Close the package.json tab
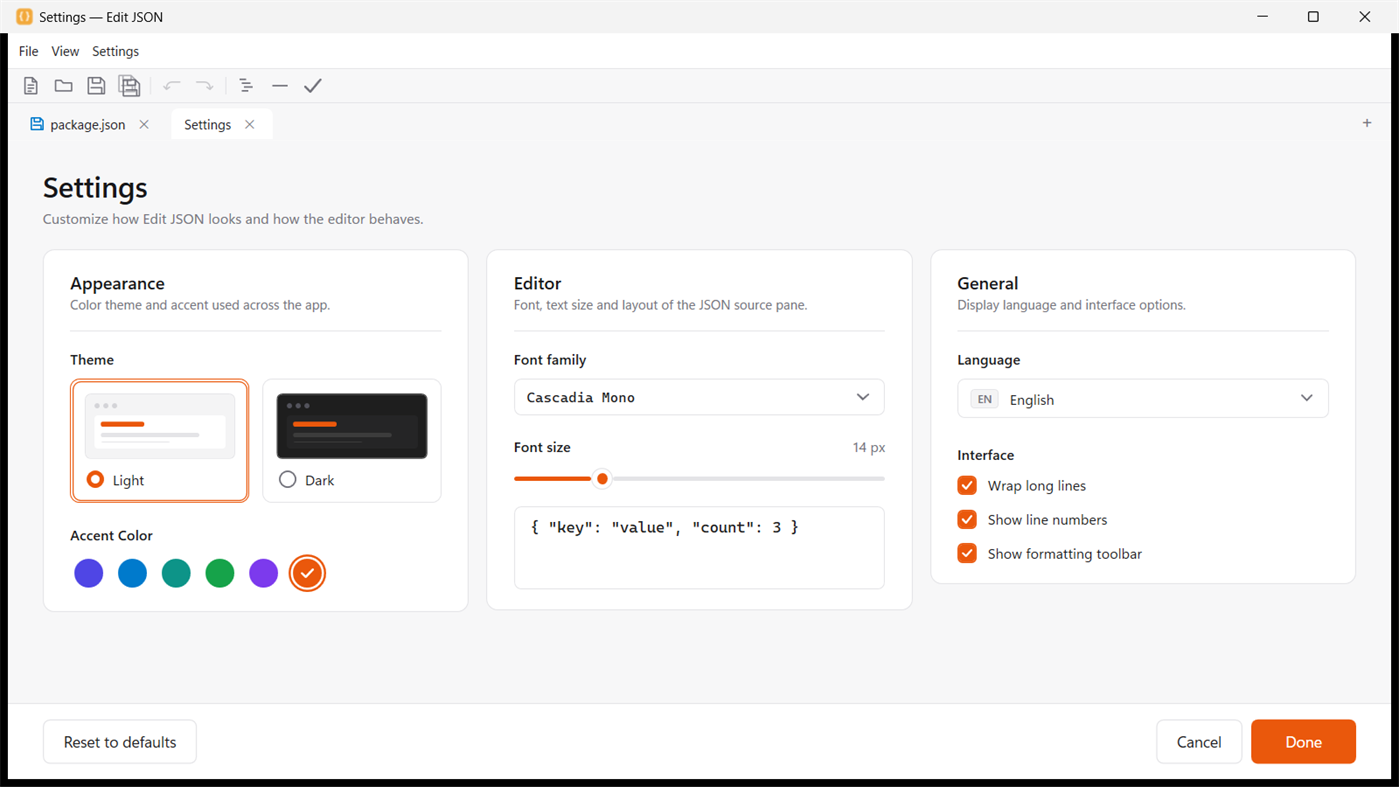Screen dimensions: 1399x787 144,125
